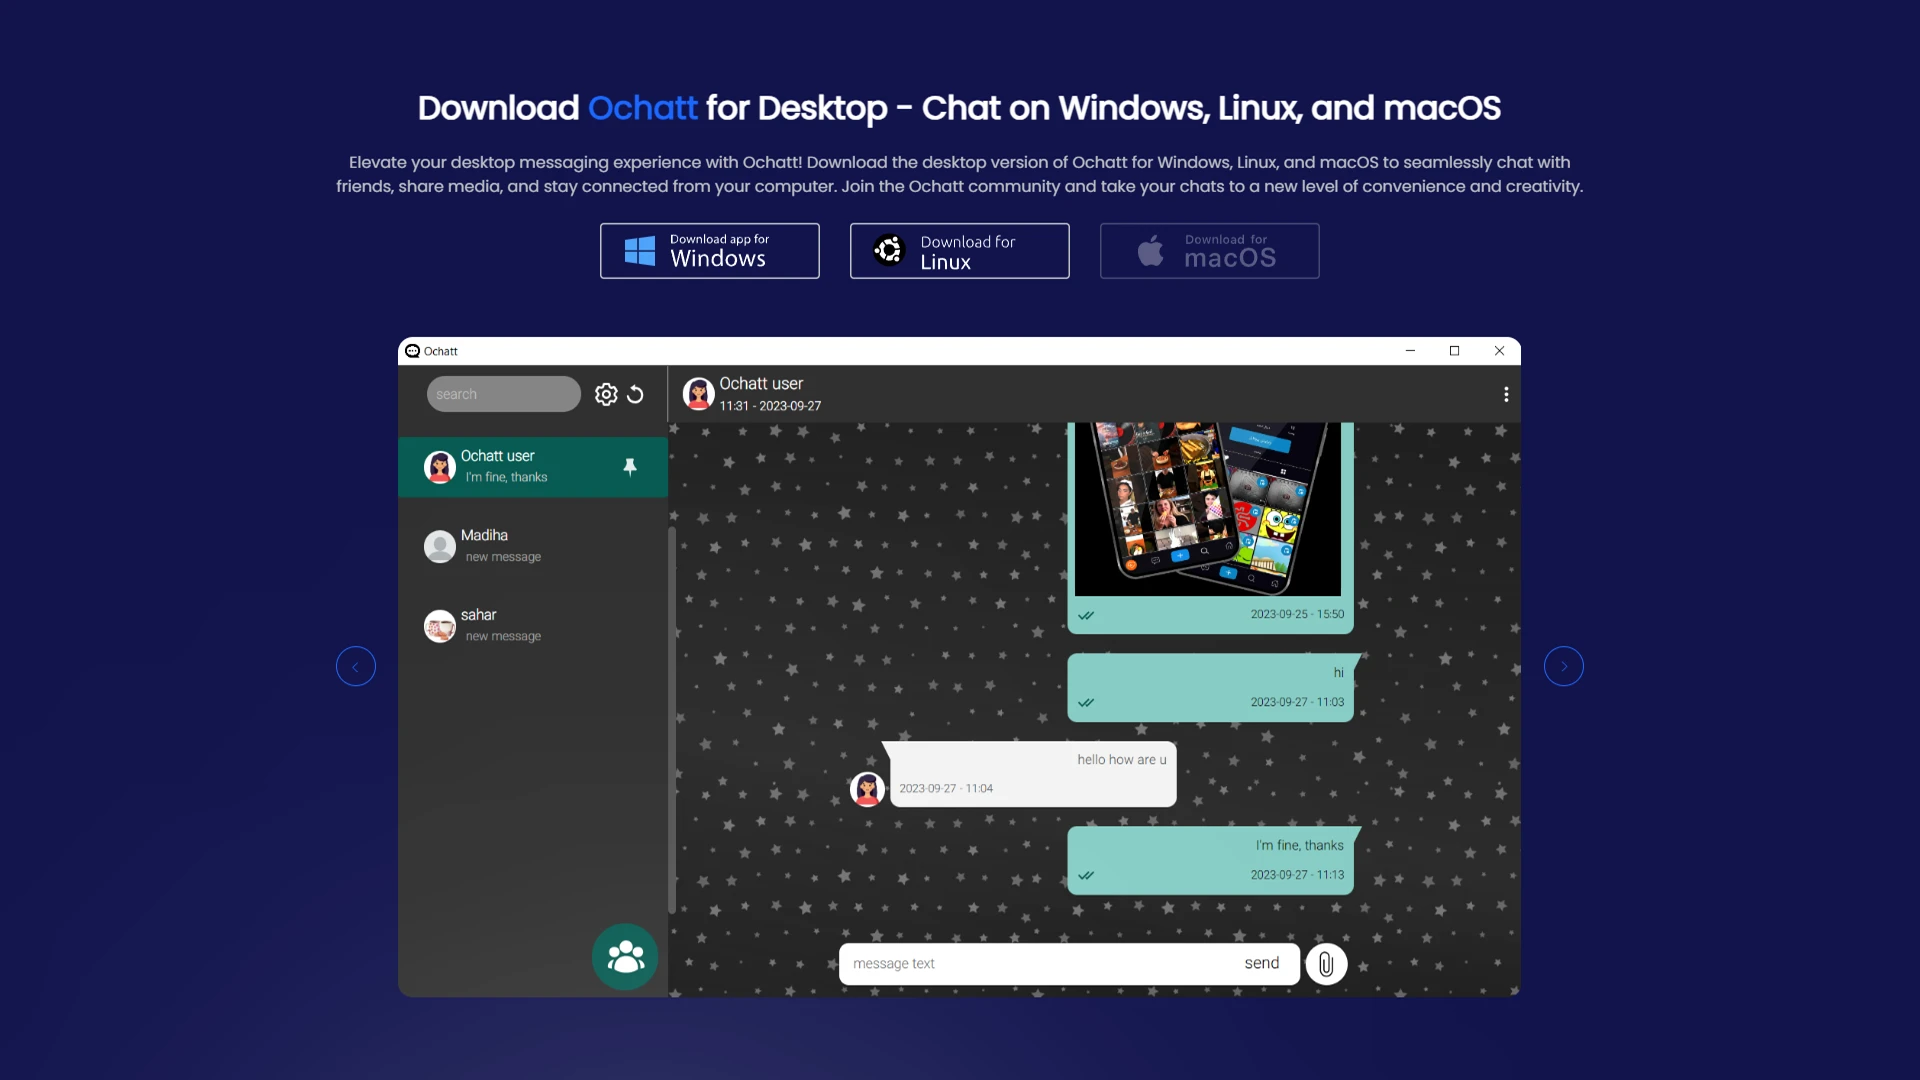Click timestamp '2023-09-27 - 11:03'
The image size is (1920, 1080).
[1297, 702]
